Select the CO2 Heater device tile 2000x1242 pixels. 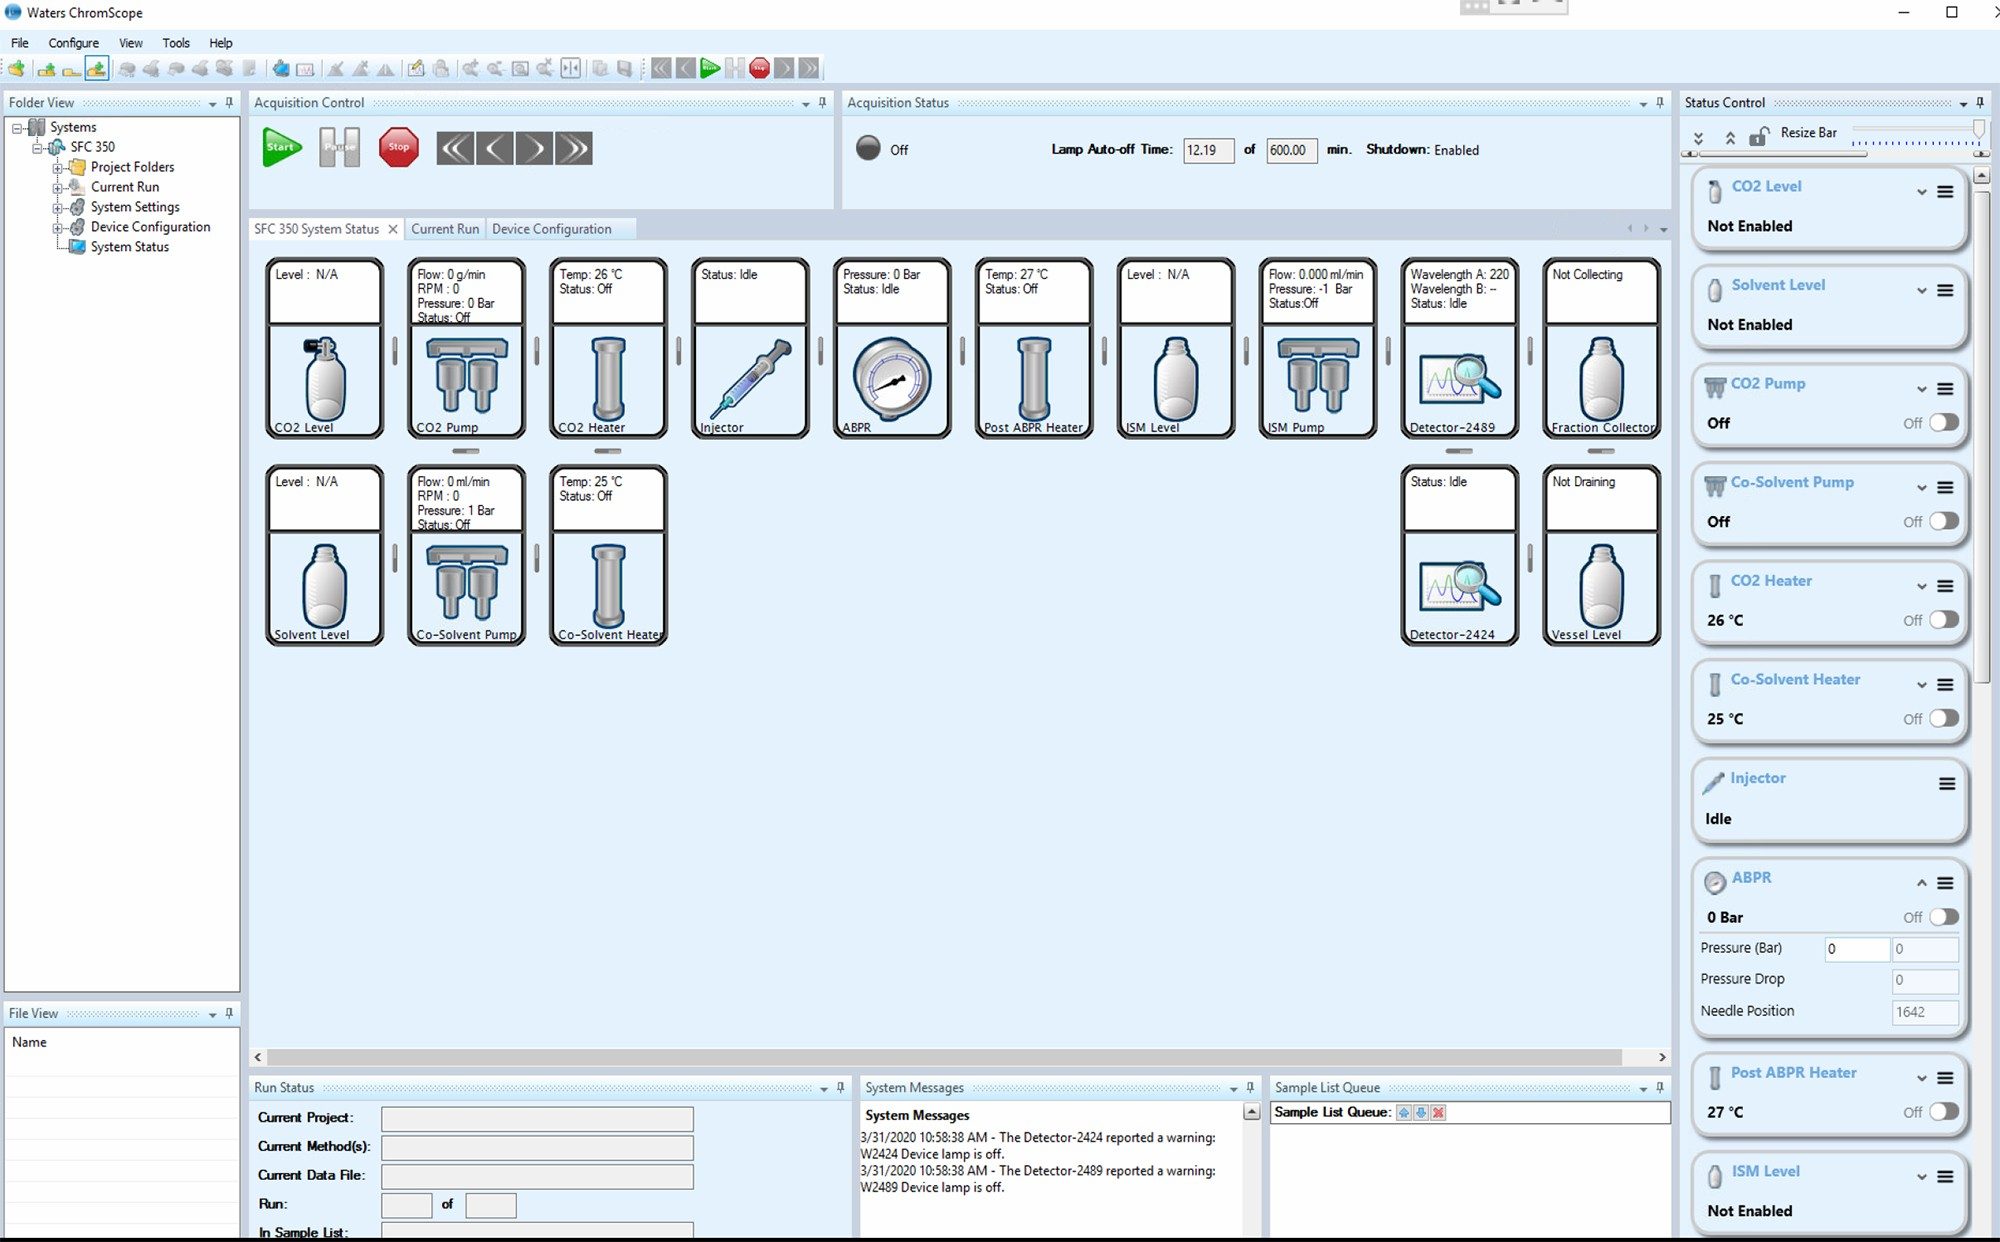(608, 348)
